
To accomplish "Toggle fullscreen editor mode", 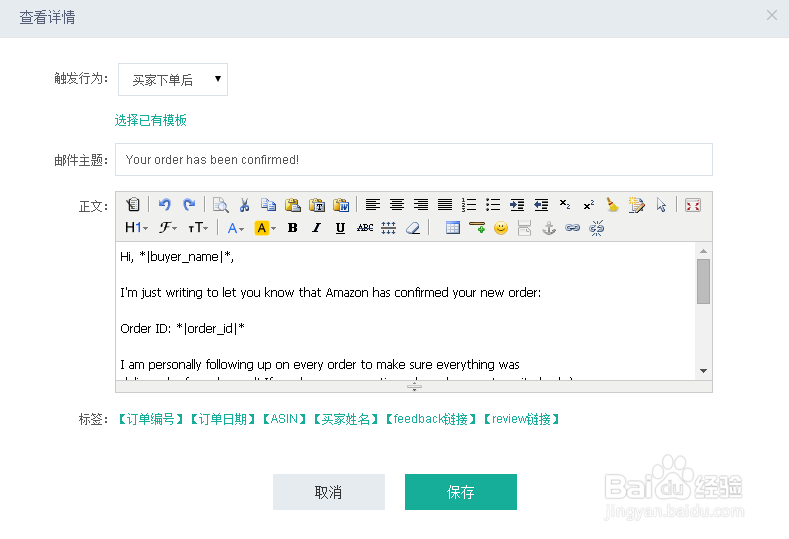I will (x=693, y=205).
